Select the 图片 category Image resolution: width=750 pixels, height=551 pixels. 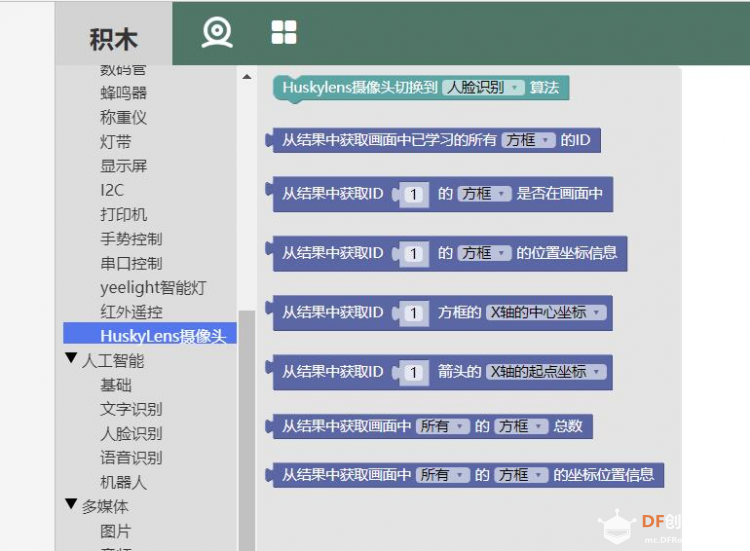(x=115, y=531)
